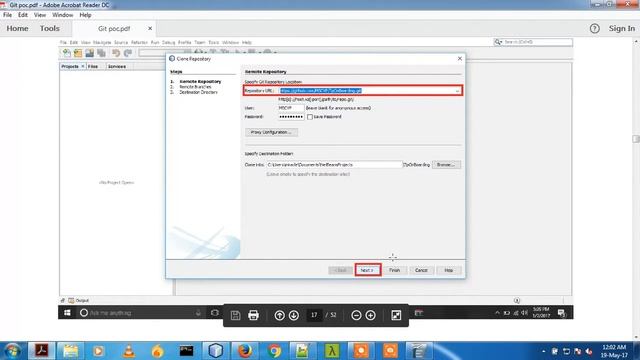This screenshot has width=640, height=360.
Task: Select the Git poc.pdf document tab
Action: [114, 29]
